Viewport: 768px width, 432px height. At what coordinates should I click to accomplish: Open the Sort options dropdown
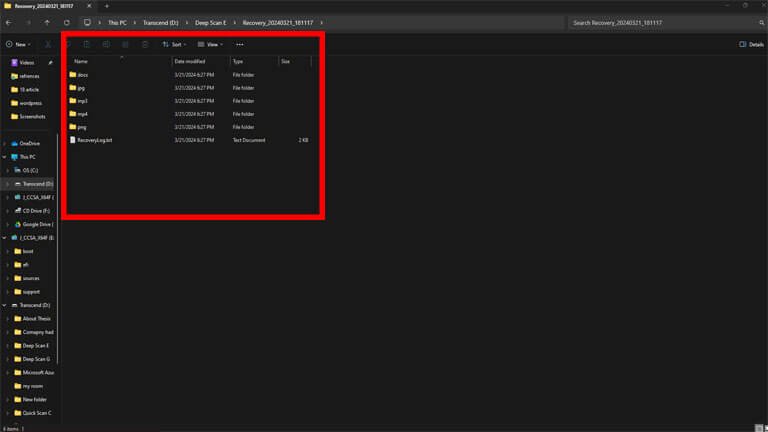coord(174,45)
